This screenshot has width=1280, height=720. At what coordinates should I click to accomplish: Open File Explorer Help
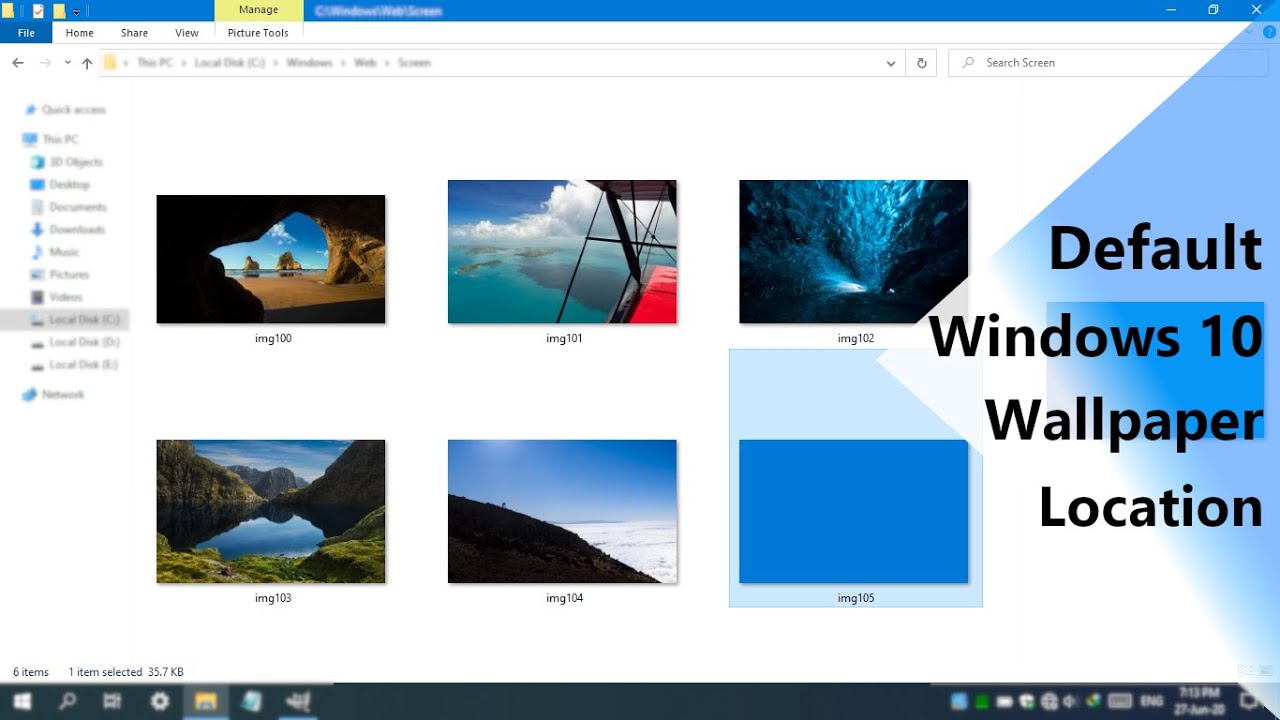click(x=1269, y=33)
